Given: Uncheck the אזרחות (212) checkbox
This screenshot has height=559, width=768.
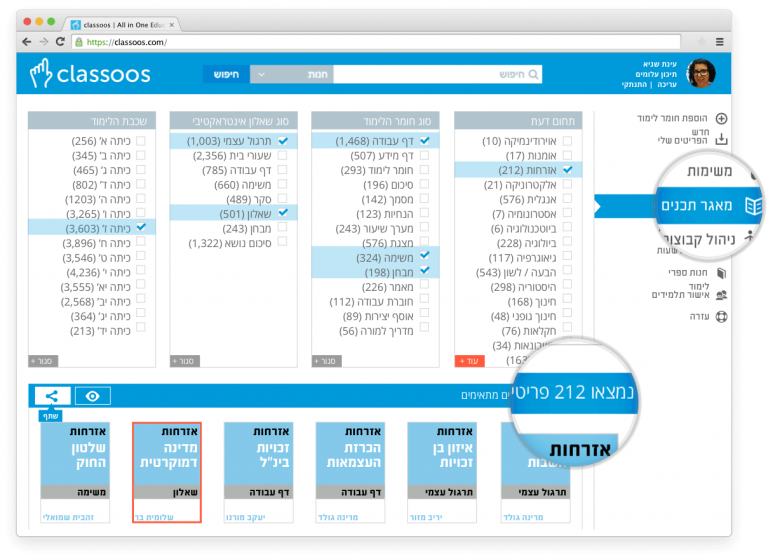Looking at the screenshot, I should (567, 171).
